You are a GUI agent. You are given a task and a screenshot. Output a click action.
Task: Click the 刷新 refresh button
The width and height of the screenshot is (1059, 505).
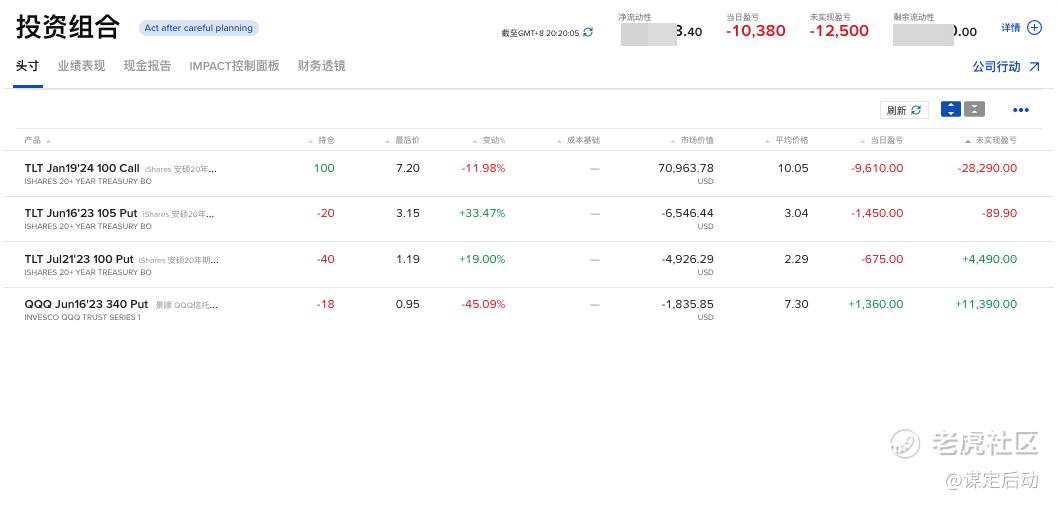903,110
